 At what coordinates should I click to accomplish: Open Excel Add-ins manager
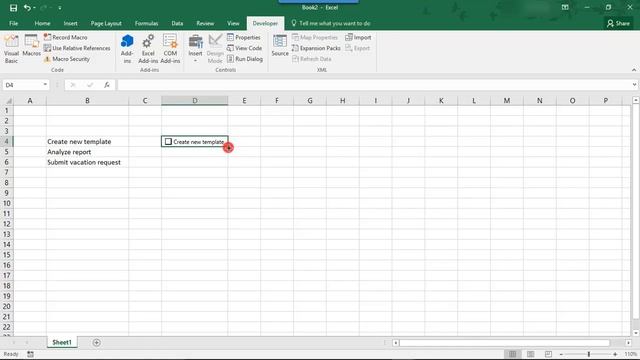tap(148, 49)
